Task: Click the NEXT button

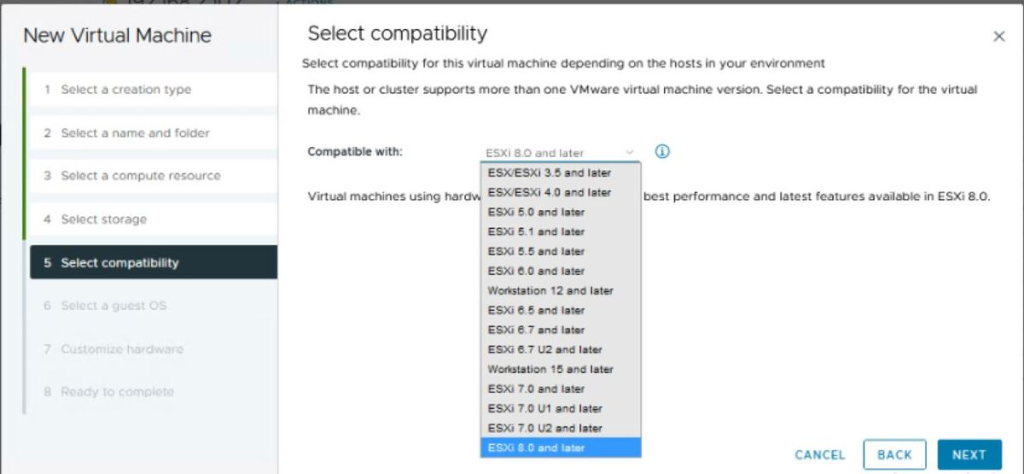Action: 969,454
